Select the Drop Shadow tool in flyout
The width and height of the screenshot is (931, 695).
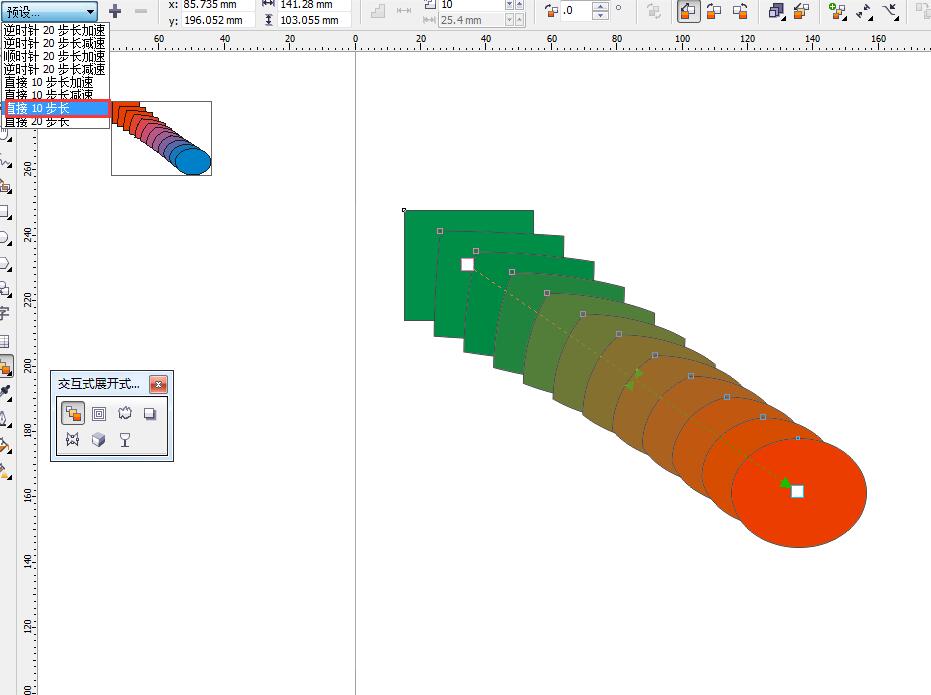150,414
